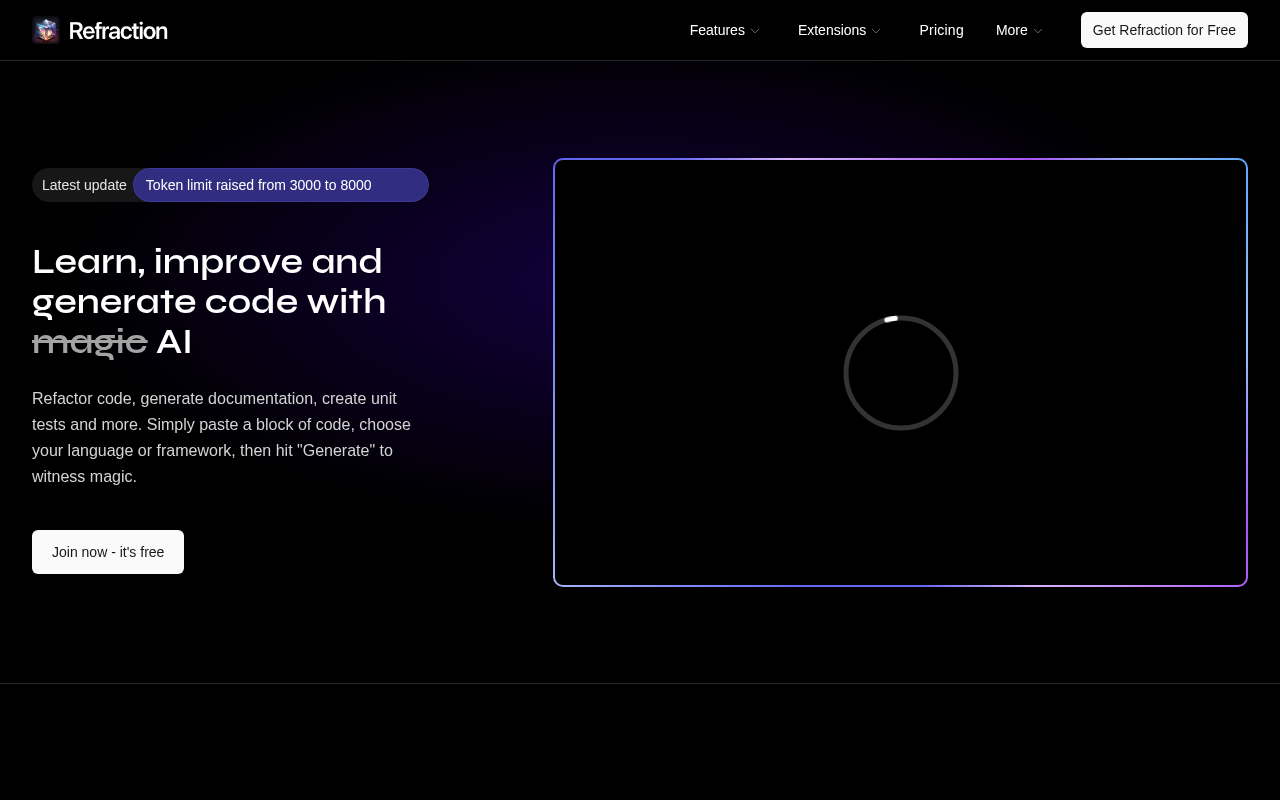Select the Pricing menu item
1280x800 pixels.
pos(941,30)
